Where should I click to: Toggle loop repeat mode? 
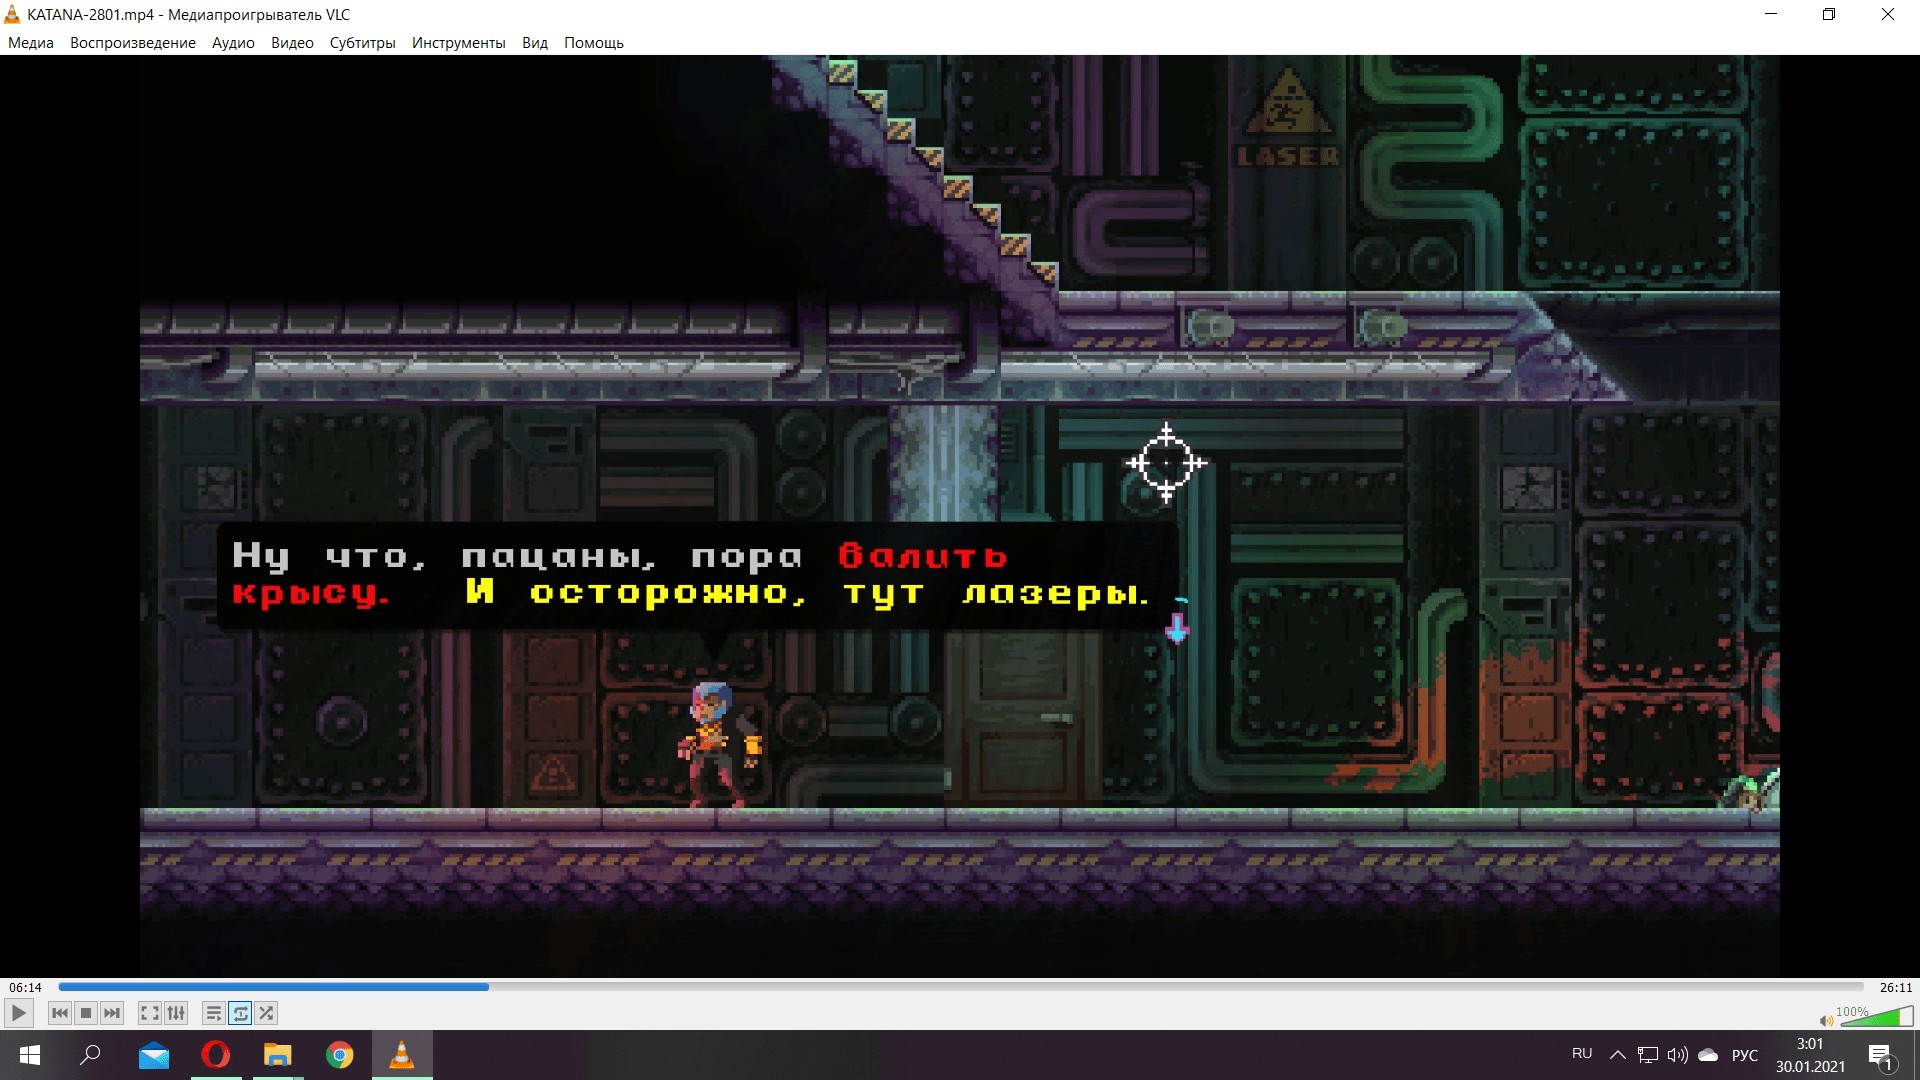(x=240, y=1013)
